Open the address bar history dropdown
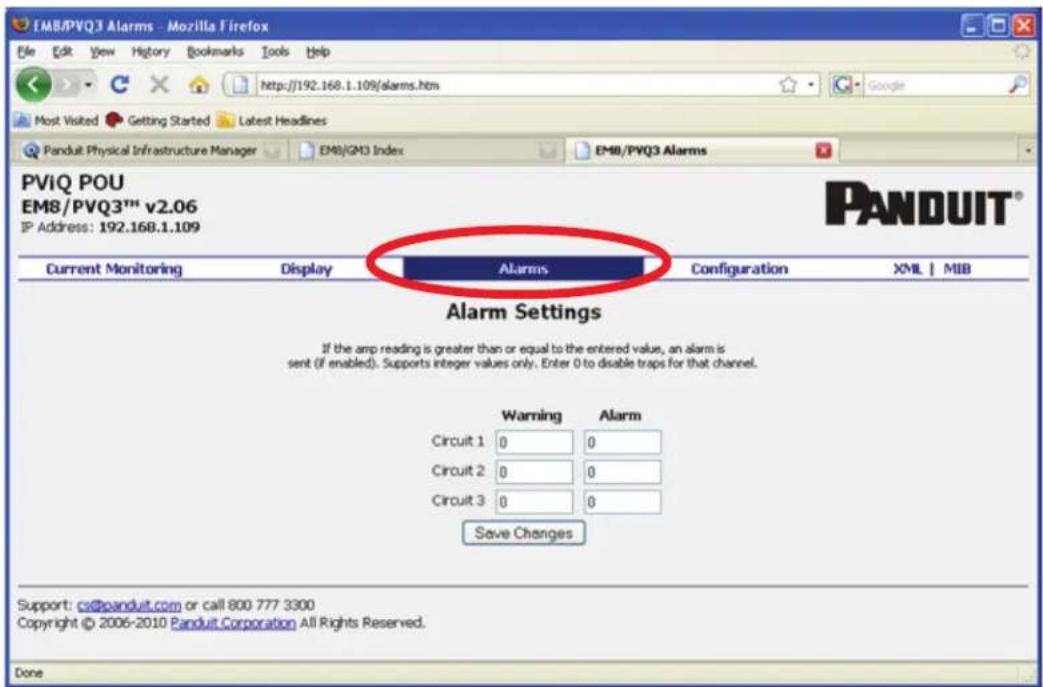The height and width of the screenshot is (687, 1043). (812, 86)
